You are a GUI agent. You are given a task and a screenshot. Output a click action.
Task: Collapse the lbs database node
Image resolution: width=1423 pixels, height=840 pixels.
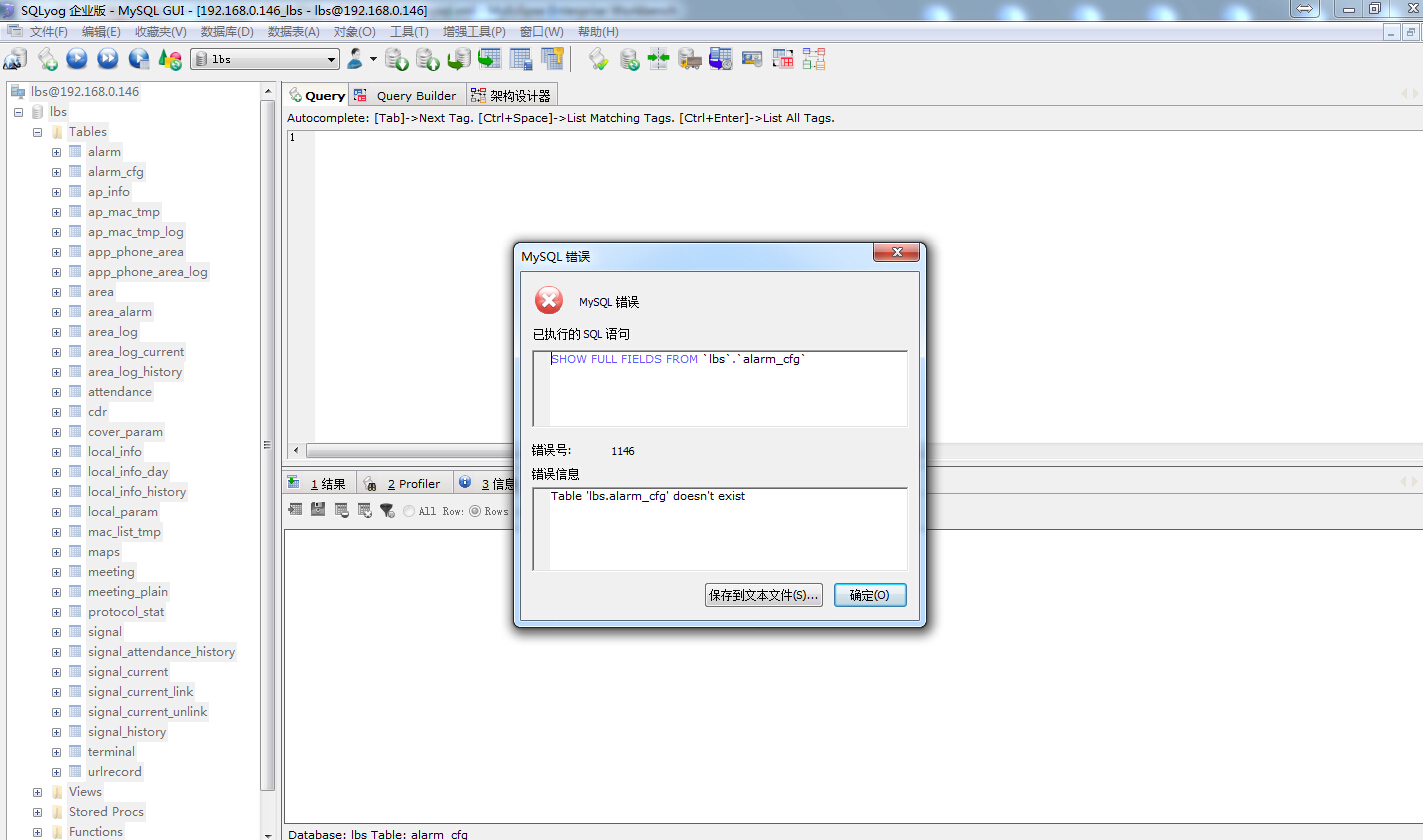pos(18,112)
